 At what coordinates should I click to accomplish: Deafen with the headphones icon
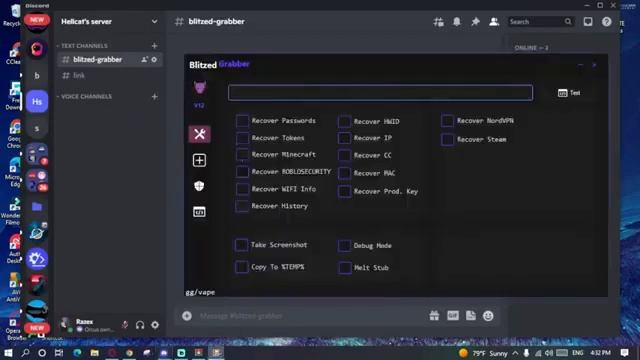tap(140, 325)
